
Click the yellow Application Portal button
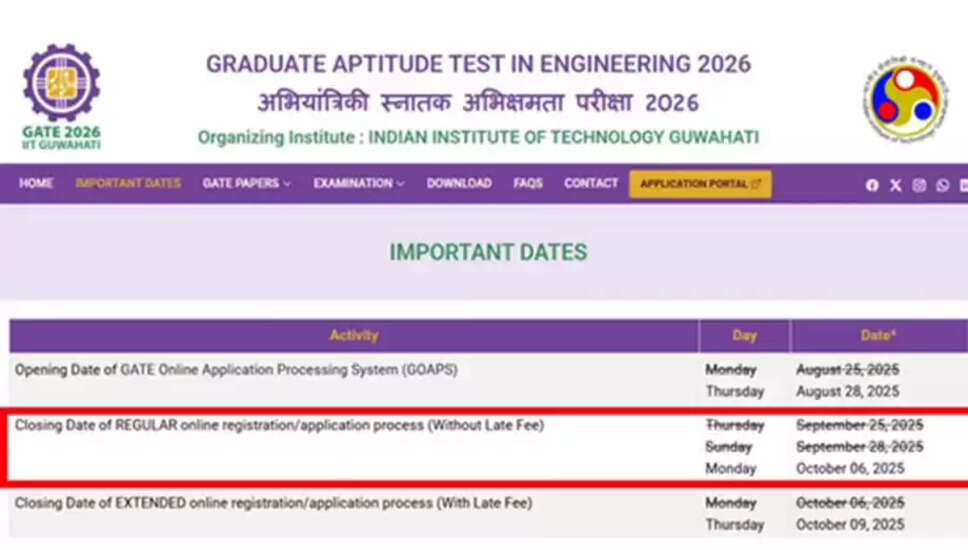coord(700,184)
